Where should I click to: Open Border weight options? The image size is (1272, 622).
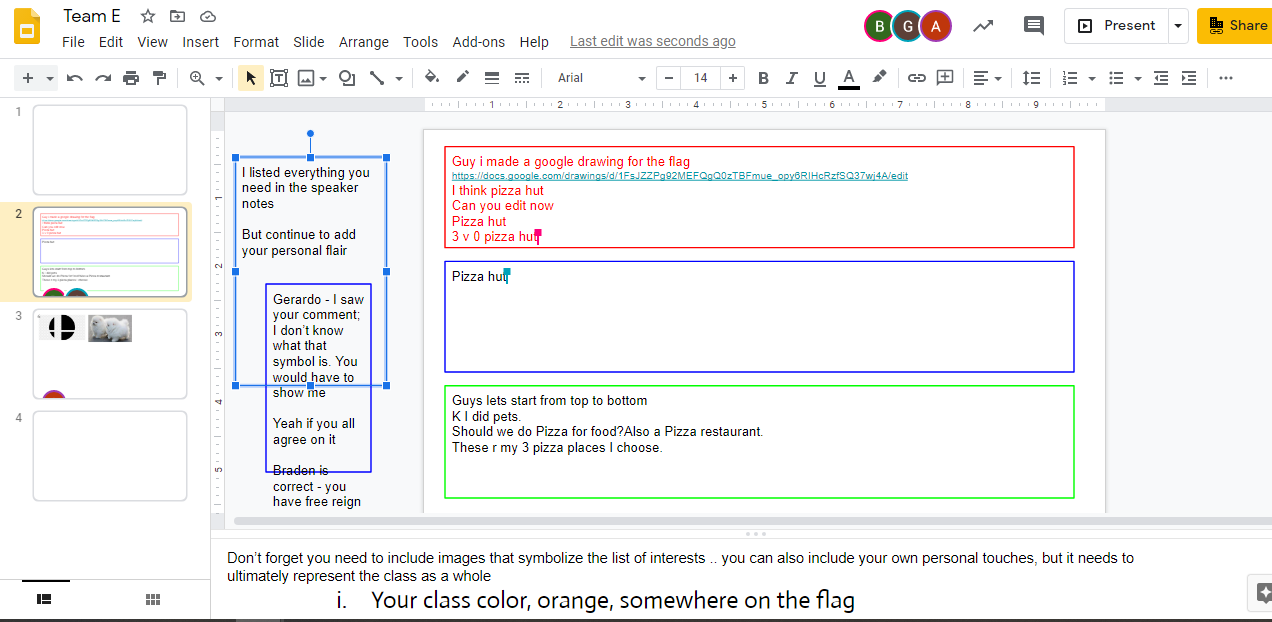pyautogui.click(x=492, y=78)
